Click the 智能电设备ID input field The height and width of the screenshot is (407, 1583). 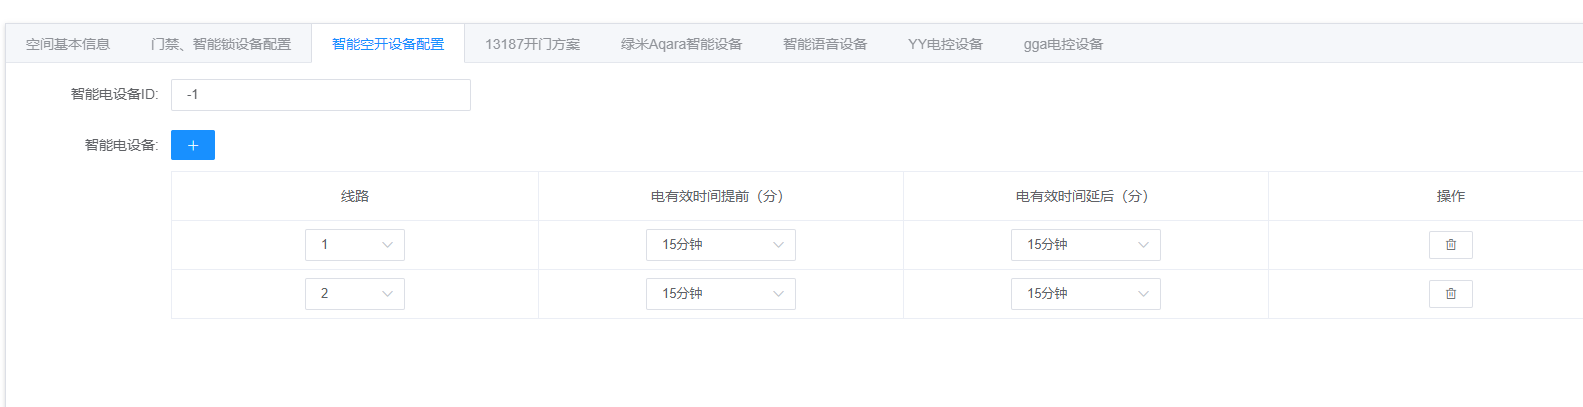click(320, 95)
